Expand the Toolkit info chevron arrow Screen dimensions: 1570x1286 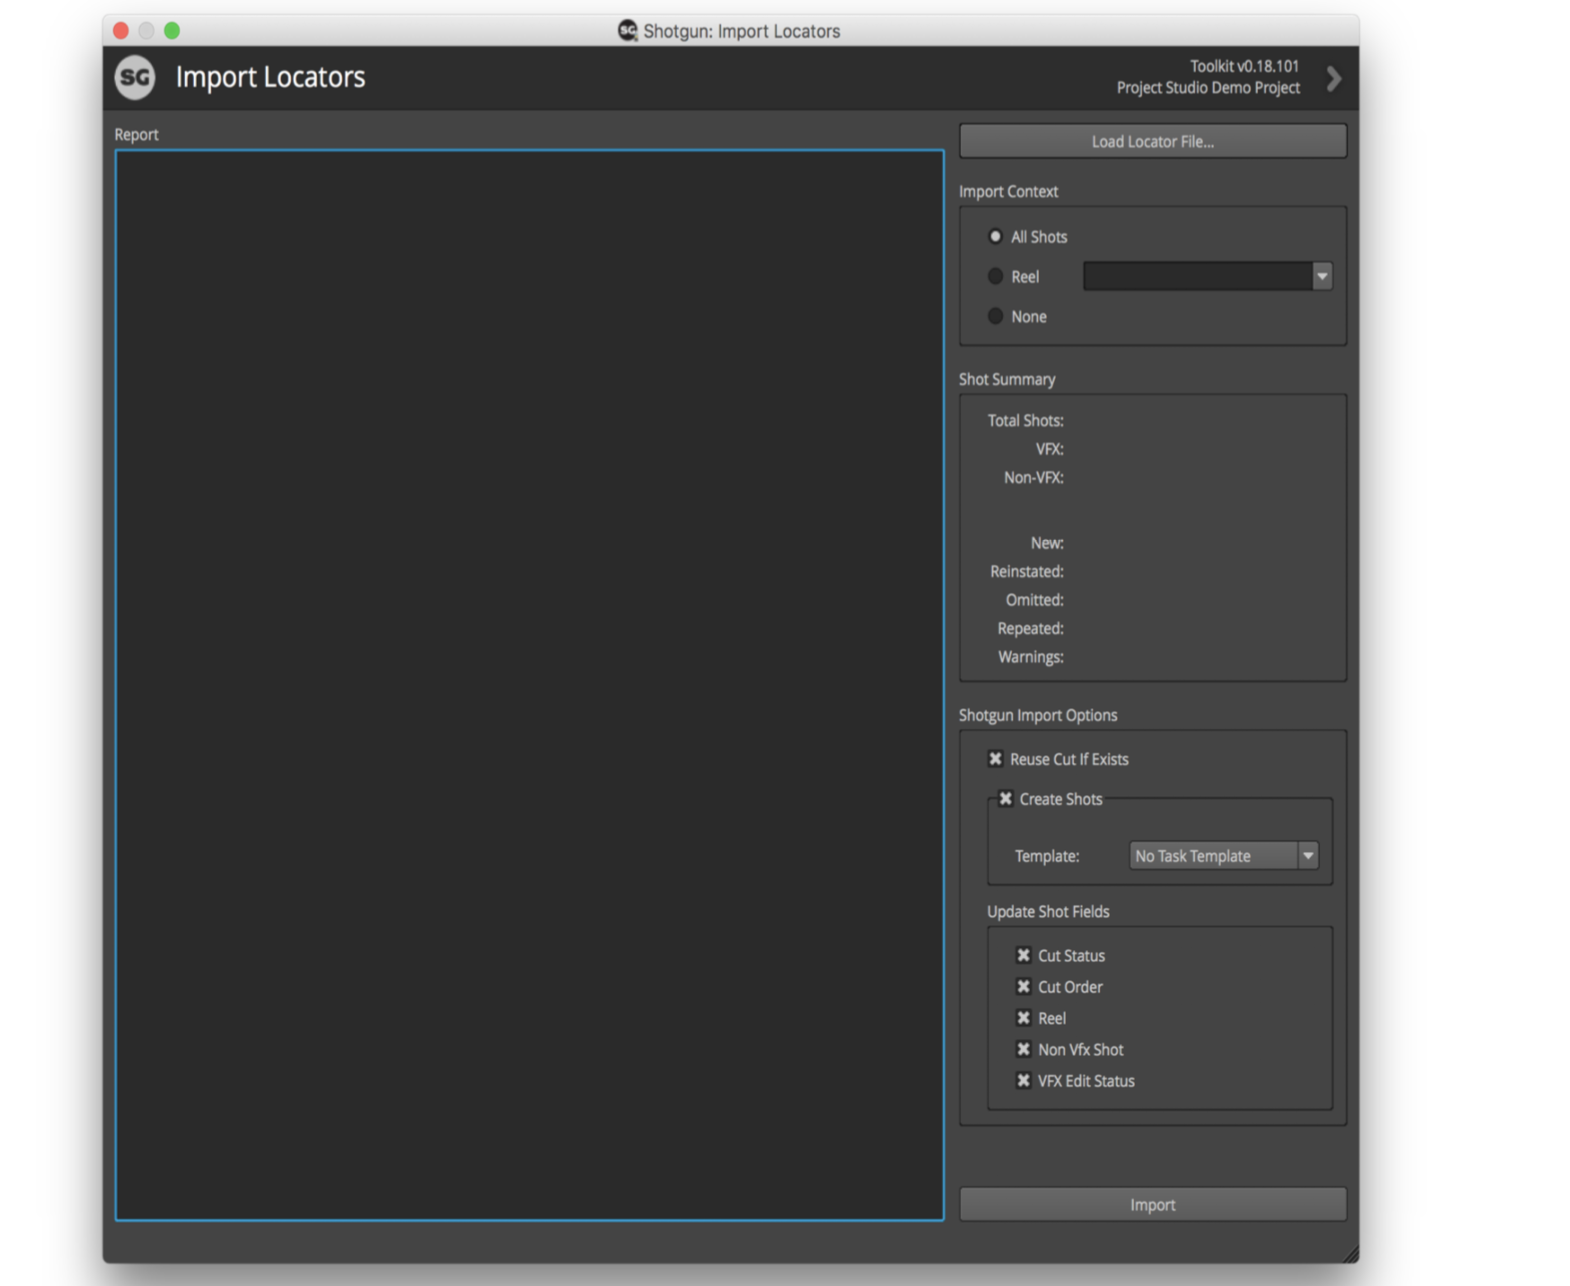pos(1333,78)
